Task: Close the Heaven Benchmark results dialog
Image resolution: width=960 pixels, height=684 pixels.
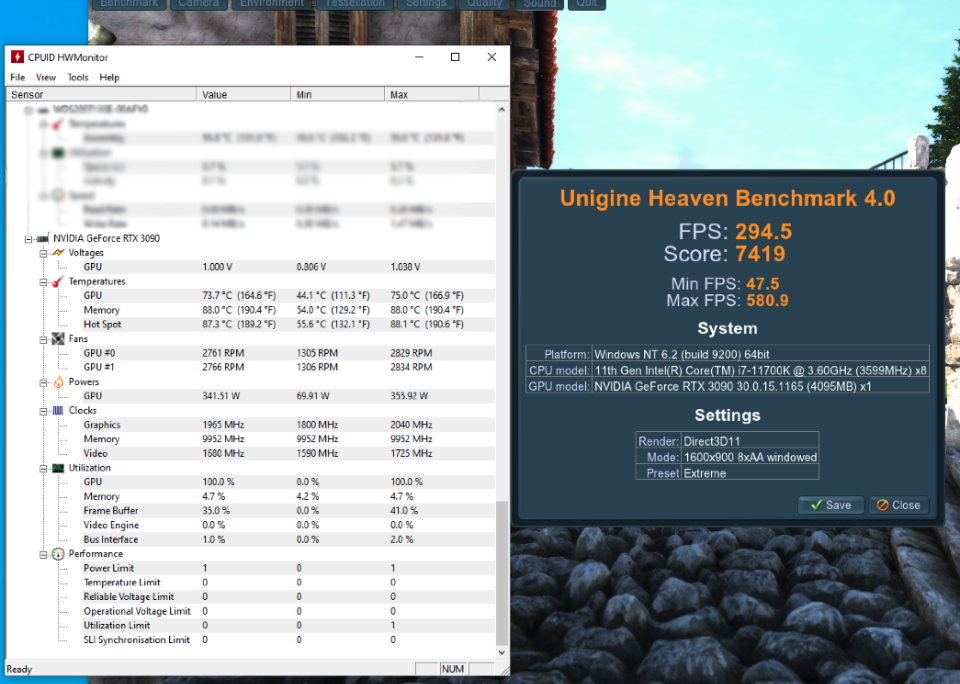Action: [x=898, y=505]
